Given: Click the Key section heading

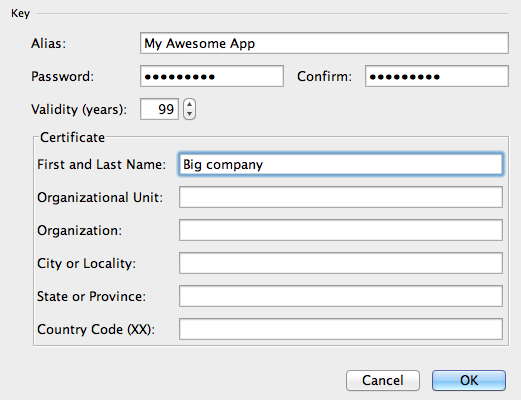Looking at the screenshot, I should pos(20,13).
